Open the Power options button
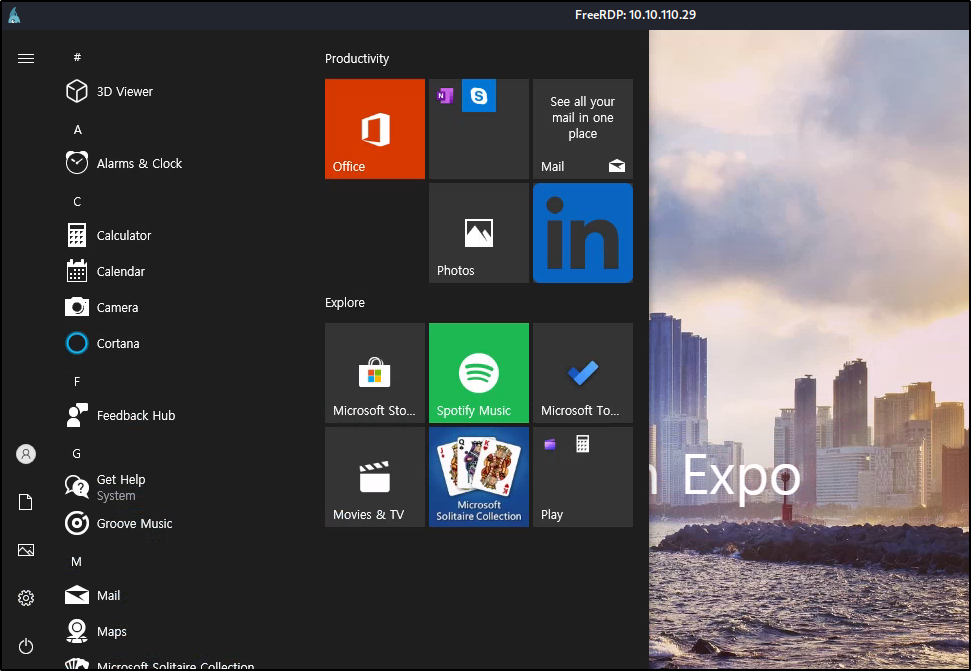This screenshot has width=971, height=671. point(26,646)
